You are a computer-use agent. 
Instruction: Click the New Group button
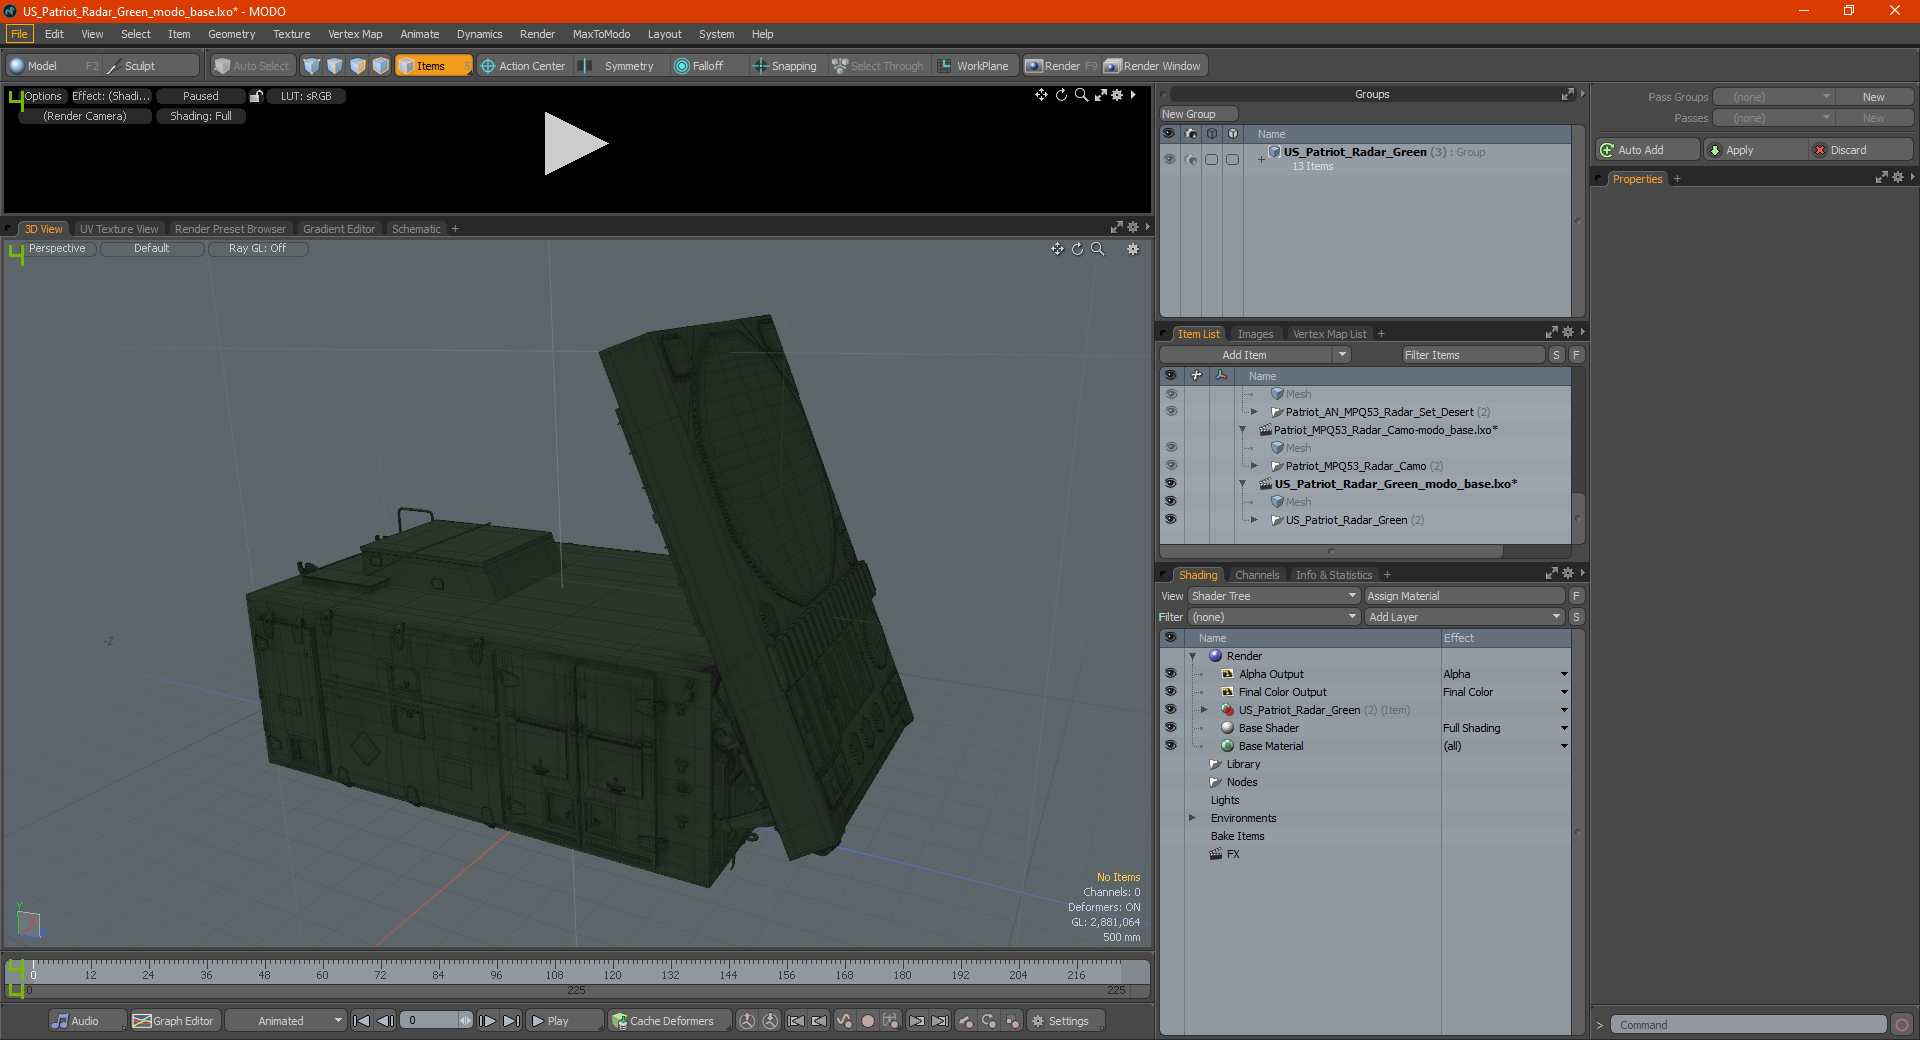coord(1198,114)
